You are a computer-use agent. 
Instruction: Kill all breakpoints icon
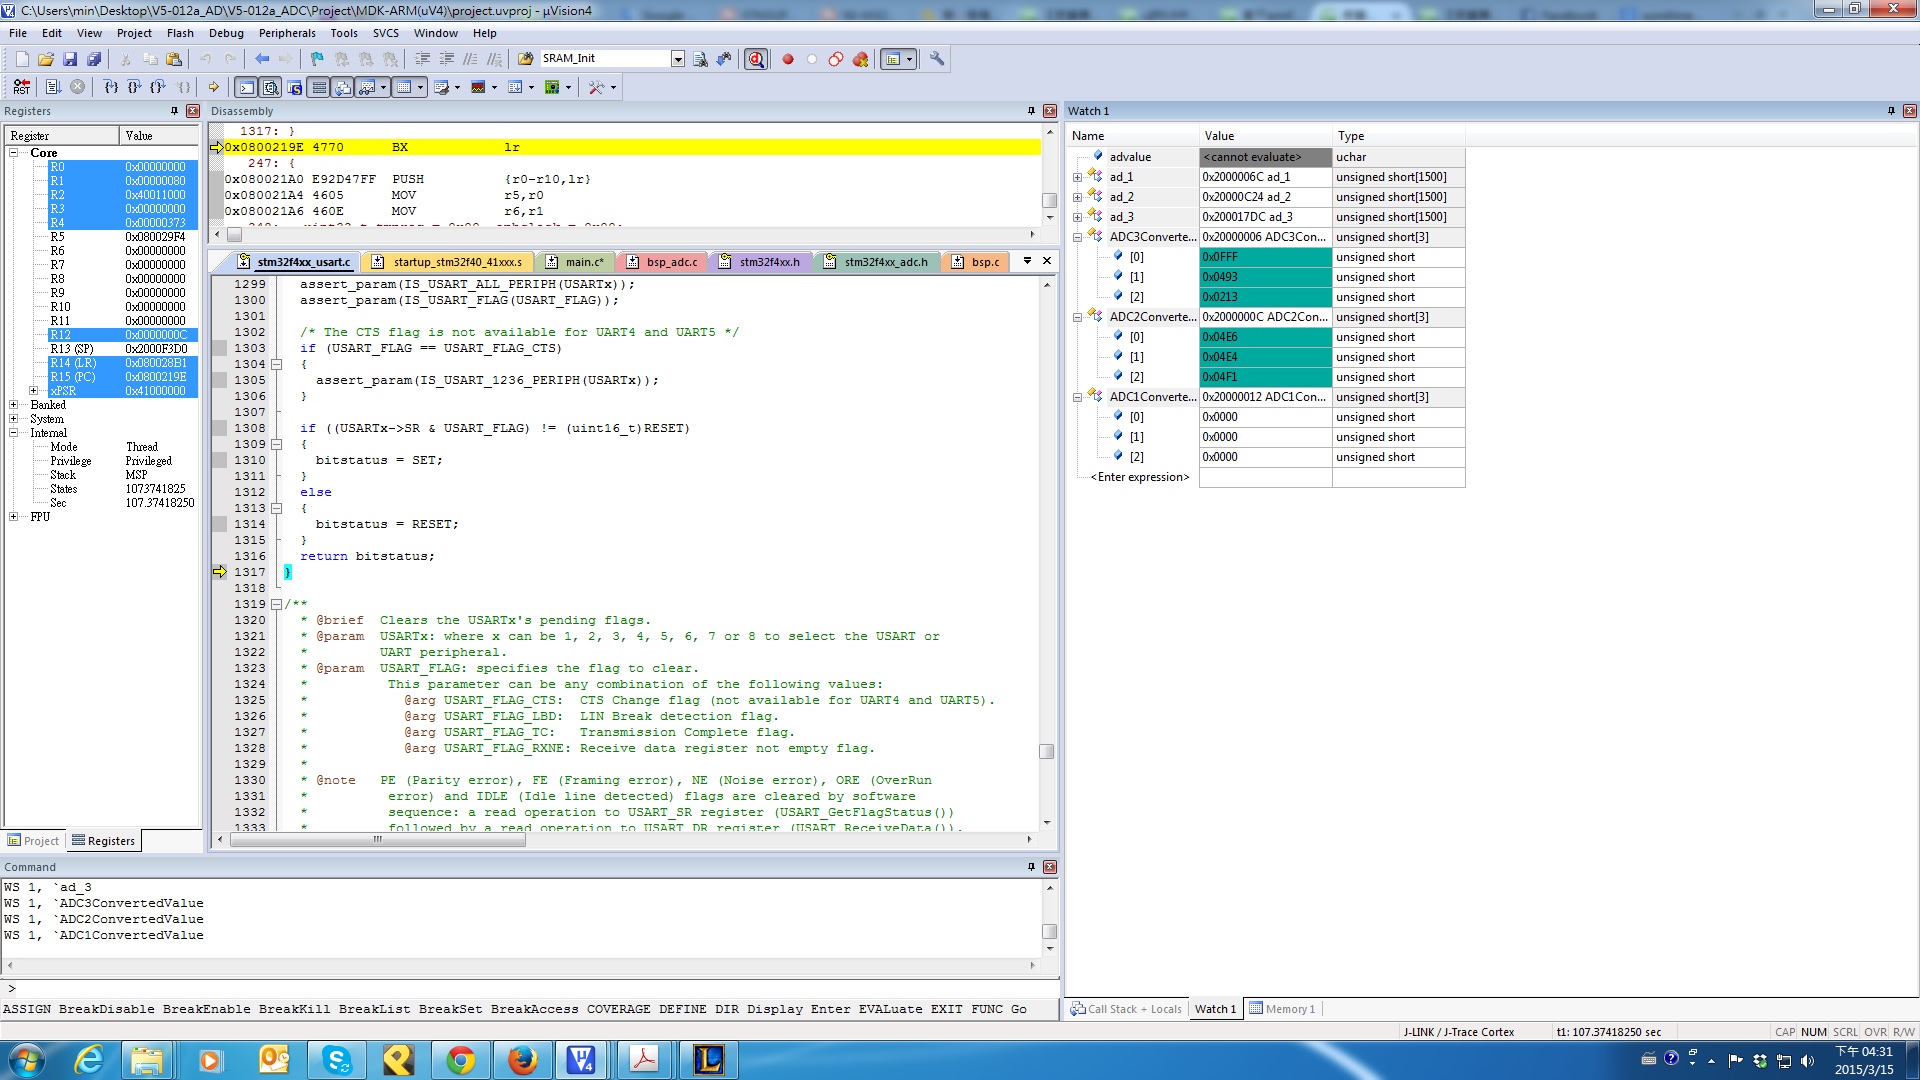(x=860, y=59)
